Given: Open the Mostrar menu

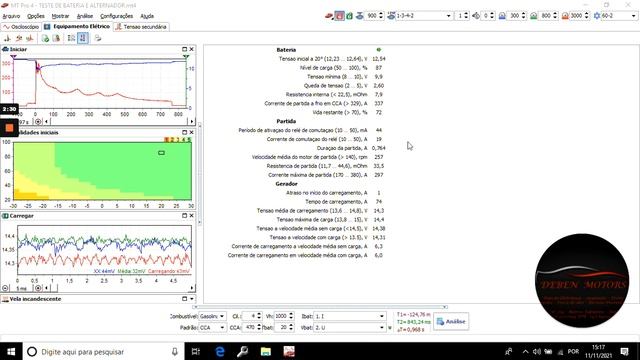Looking at the screenshot, I should (60, 16).
